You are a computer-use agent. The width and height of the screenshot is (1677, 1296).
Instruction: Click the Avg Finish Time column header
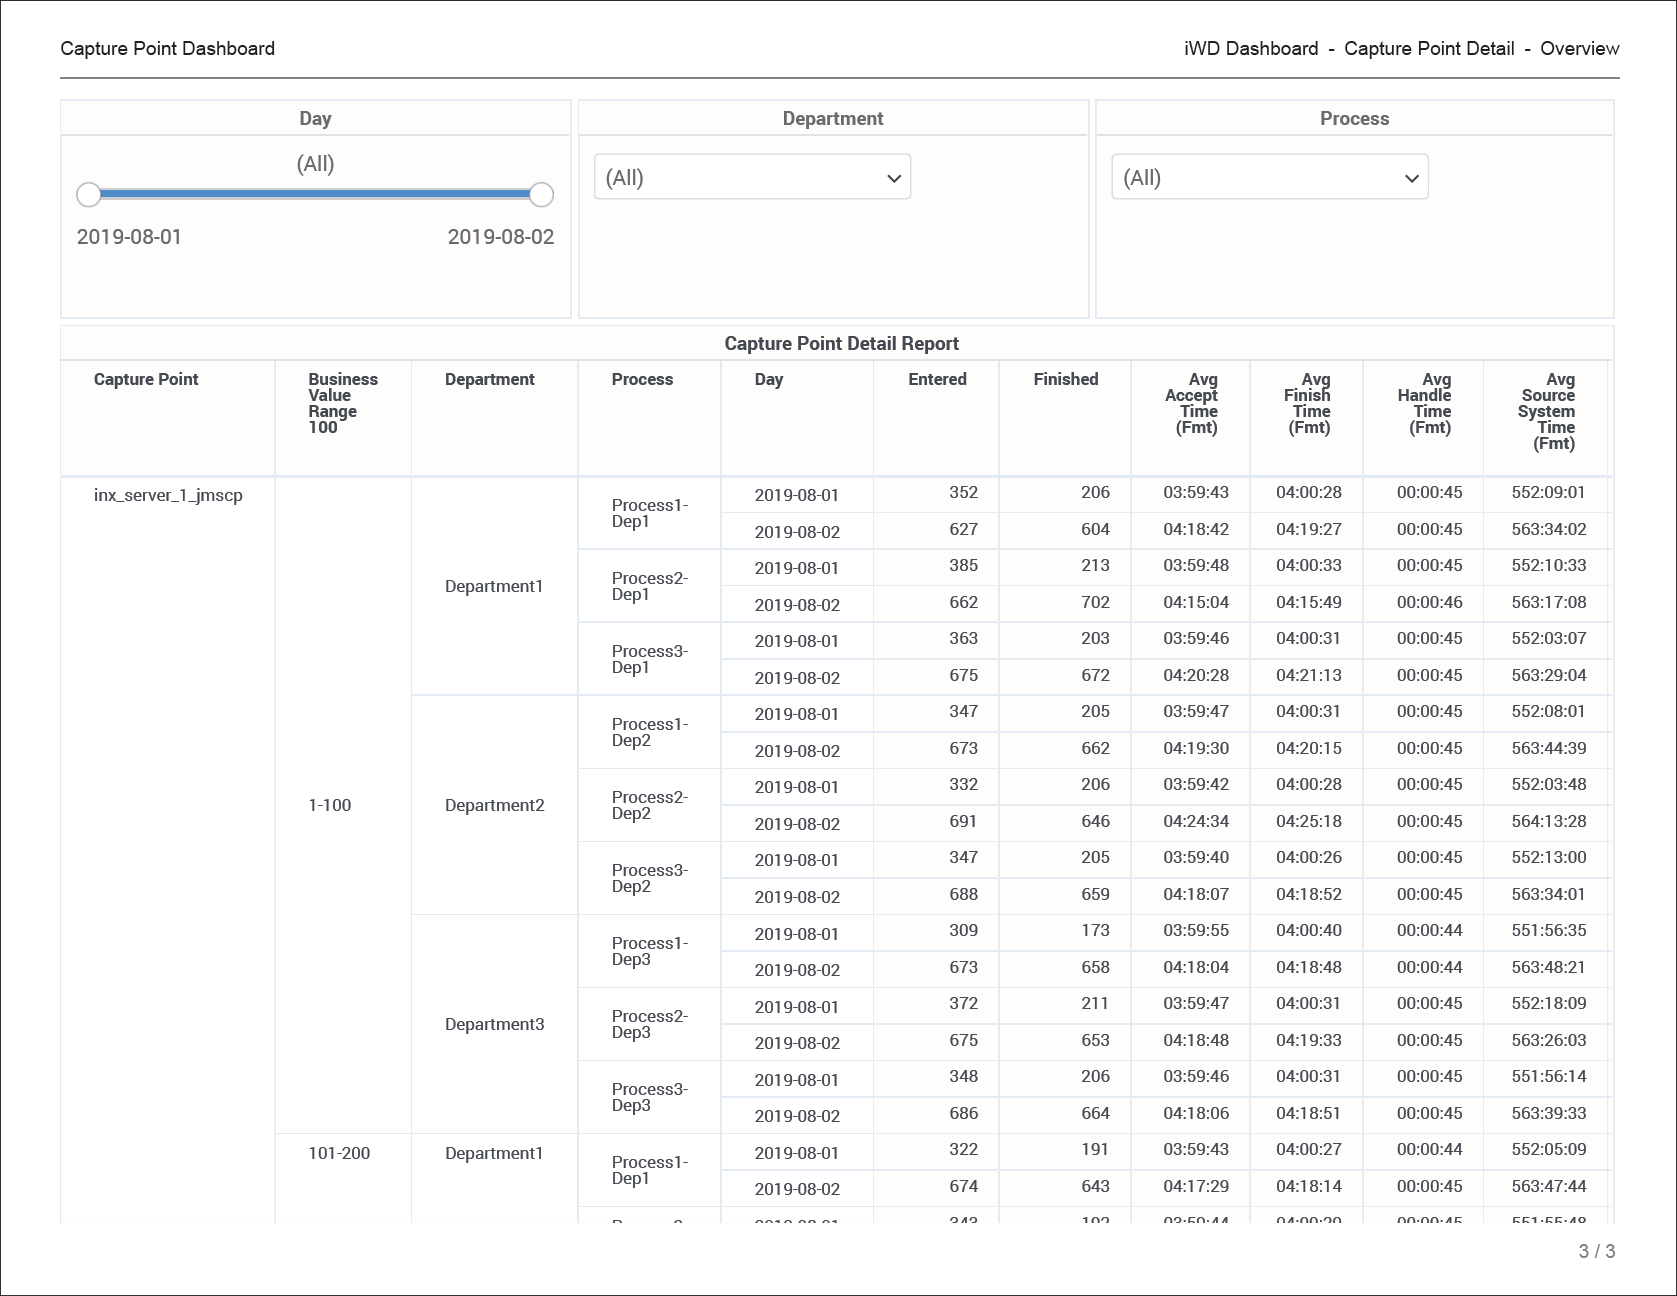pos(1307,403)
